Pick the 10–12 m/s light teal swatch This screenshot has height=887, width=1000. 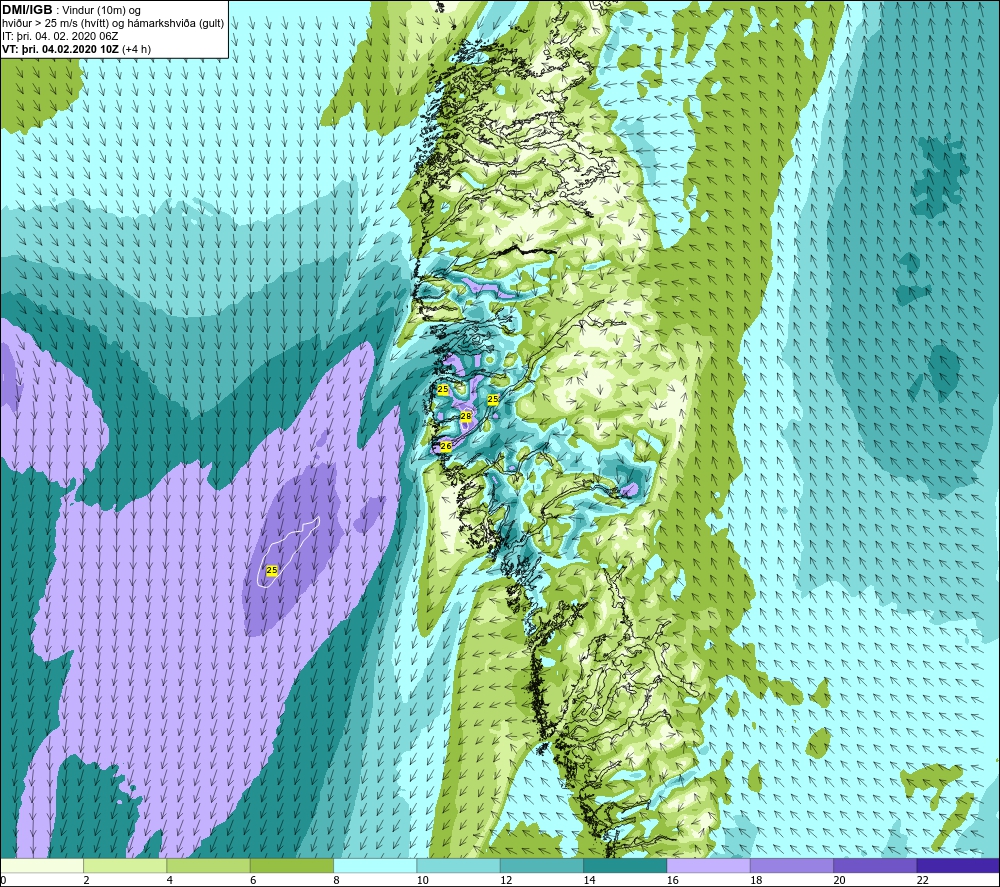(x=459, y=865)
